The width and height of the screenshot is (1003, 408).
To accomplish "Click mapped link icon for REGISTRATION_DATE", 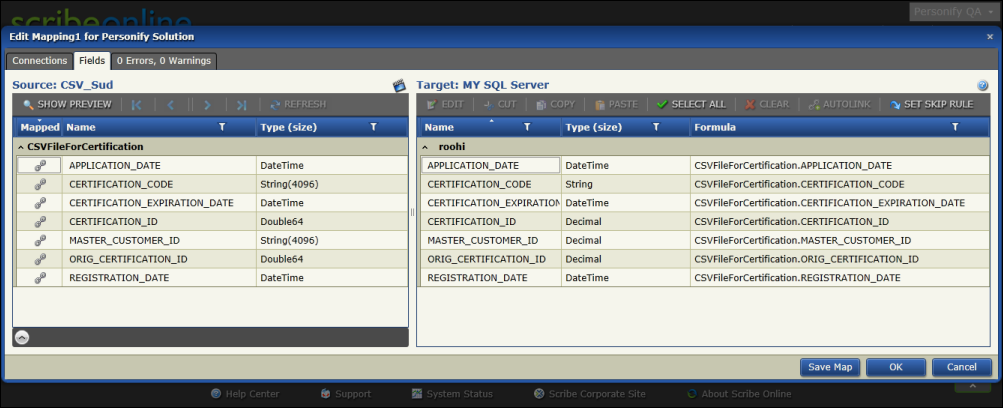I will coord(40,278).
